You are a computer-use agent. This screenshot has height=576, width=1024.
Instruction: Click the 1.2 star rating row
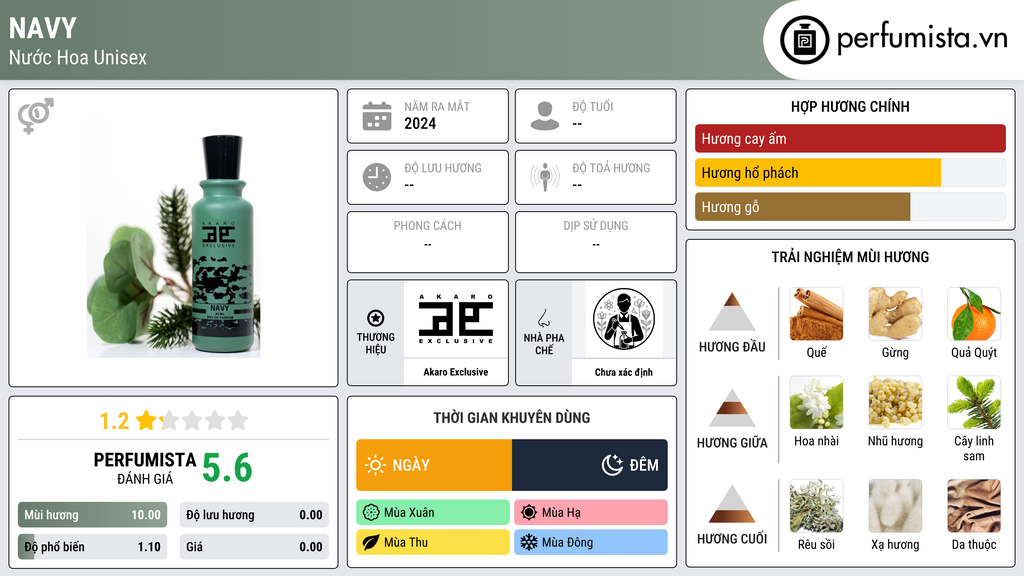tap(174, 421)
